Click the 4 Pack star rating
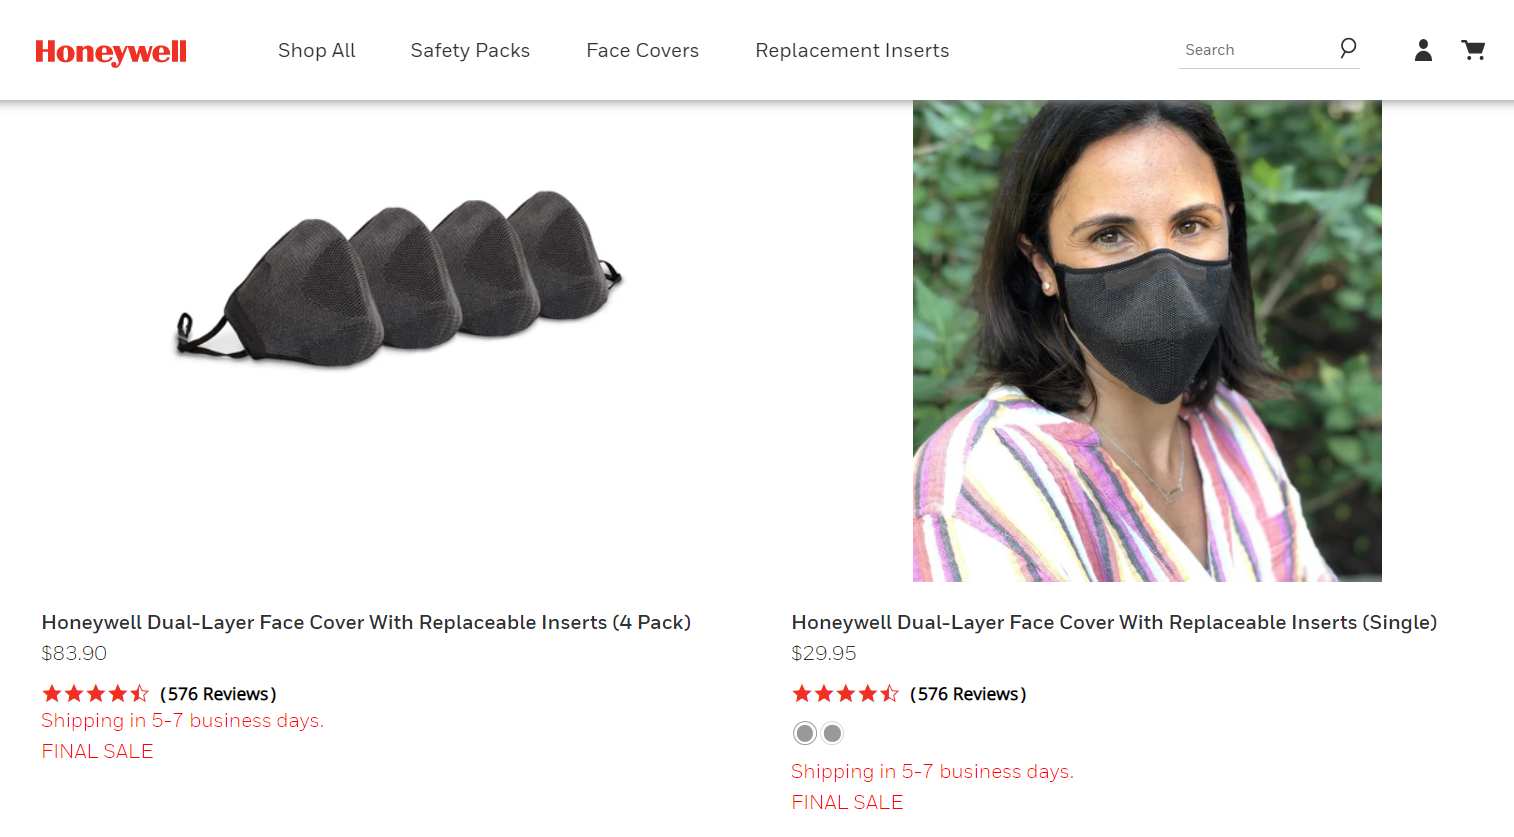1514x837 pixels. tap(96, 693)
